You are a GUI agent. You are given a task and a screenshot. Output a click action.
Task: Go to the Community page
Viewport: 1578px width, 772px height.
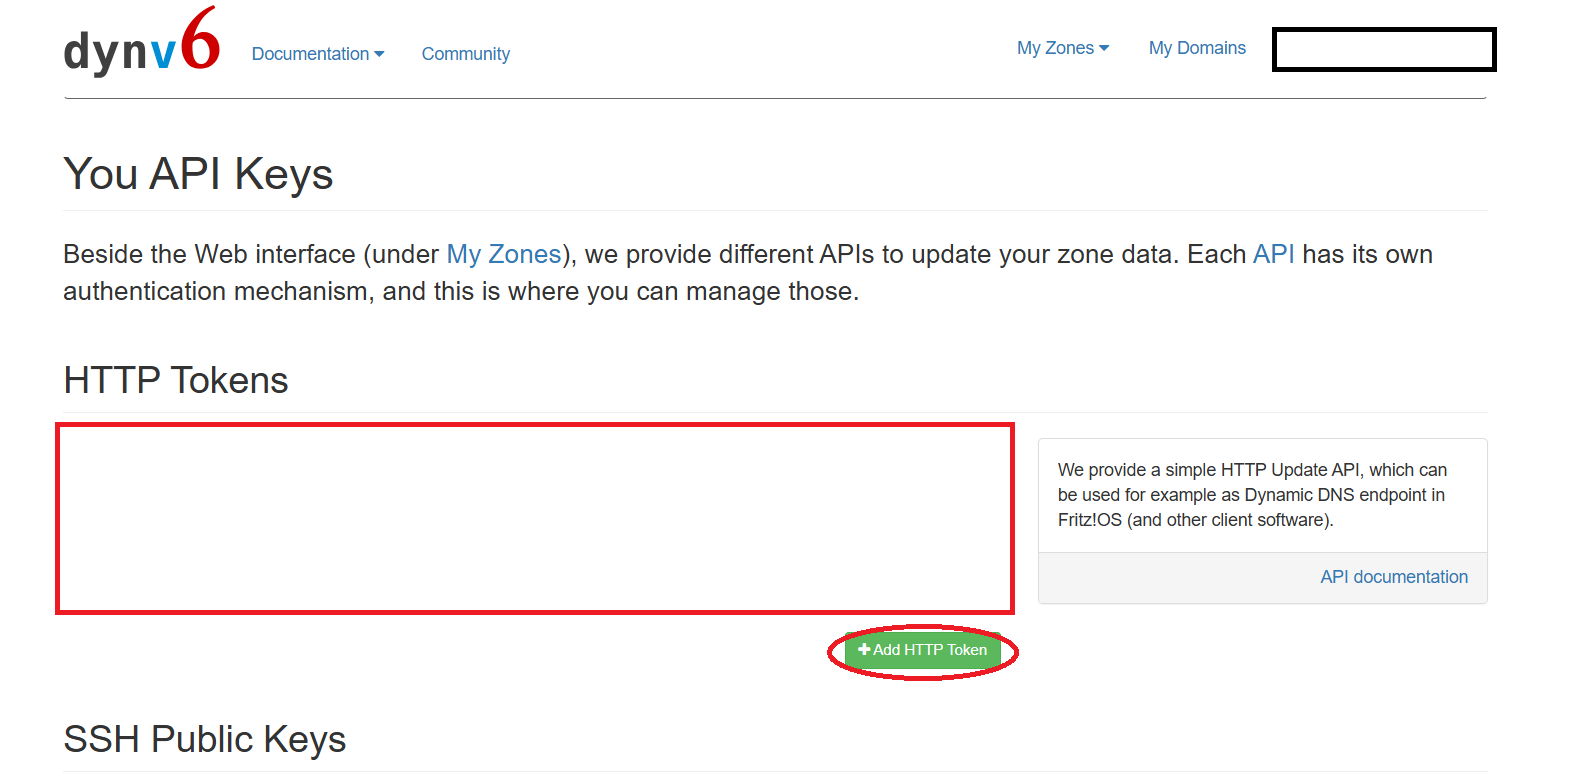465,54
